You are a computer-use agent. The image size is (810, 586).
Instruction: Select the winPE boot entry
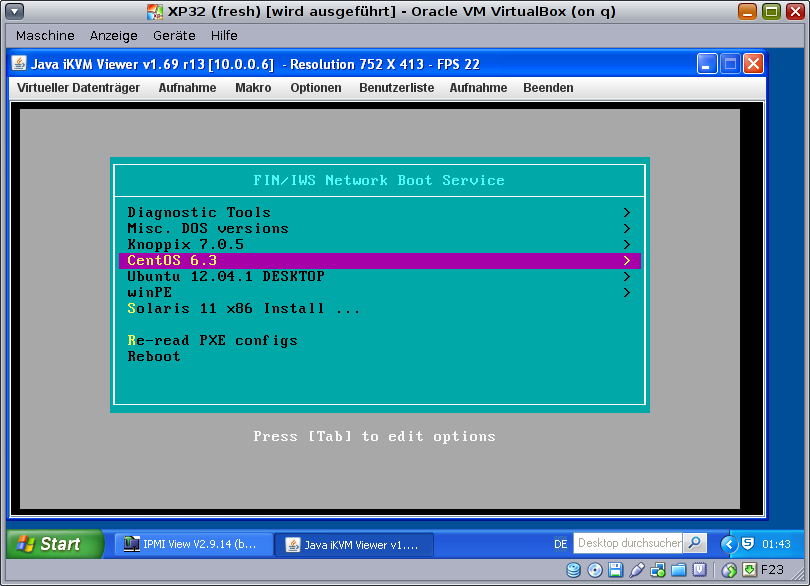coord(380,292)
